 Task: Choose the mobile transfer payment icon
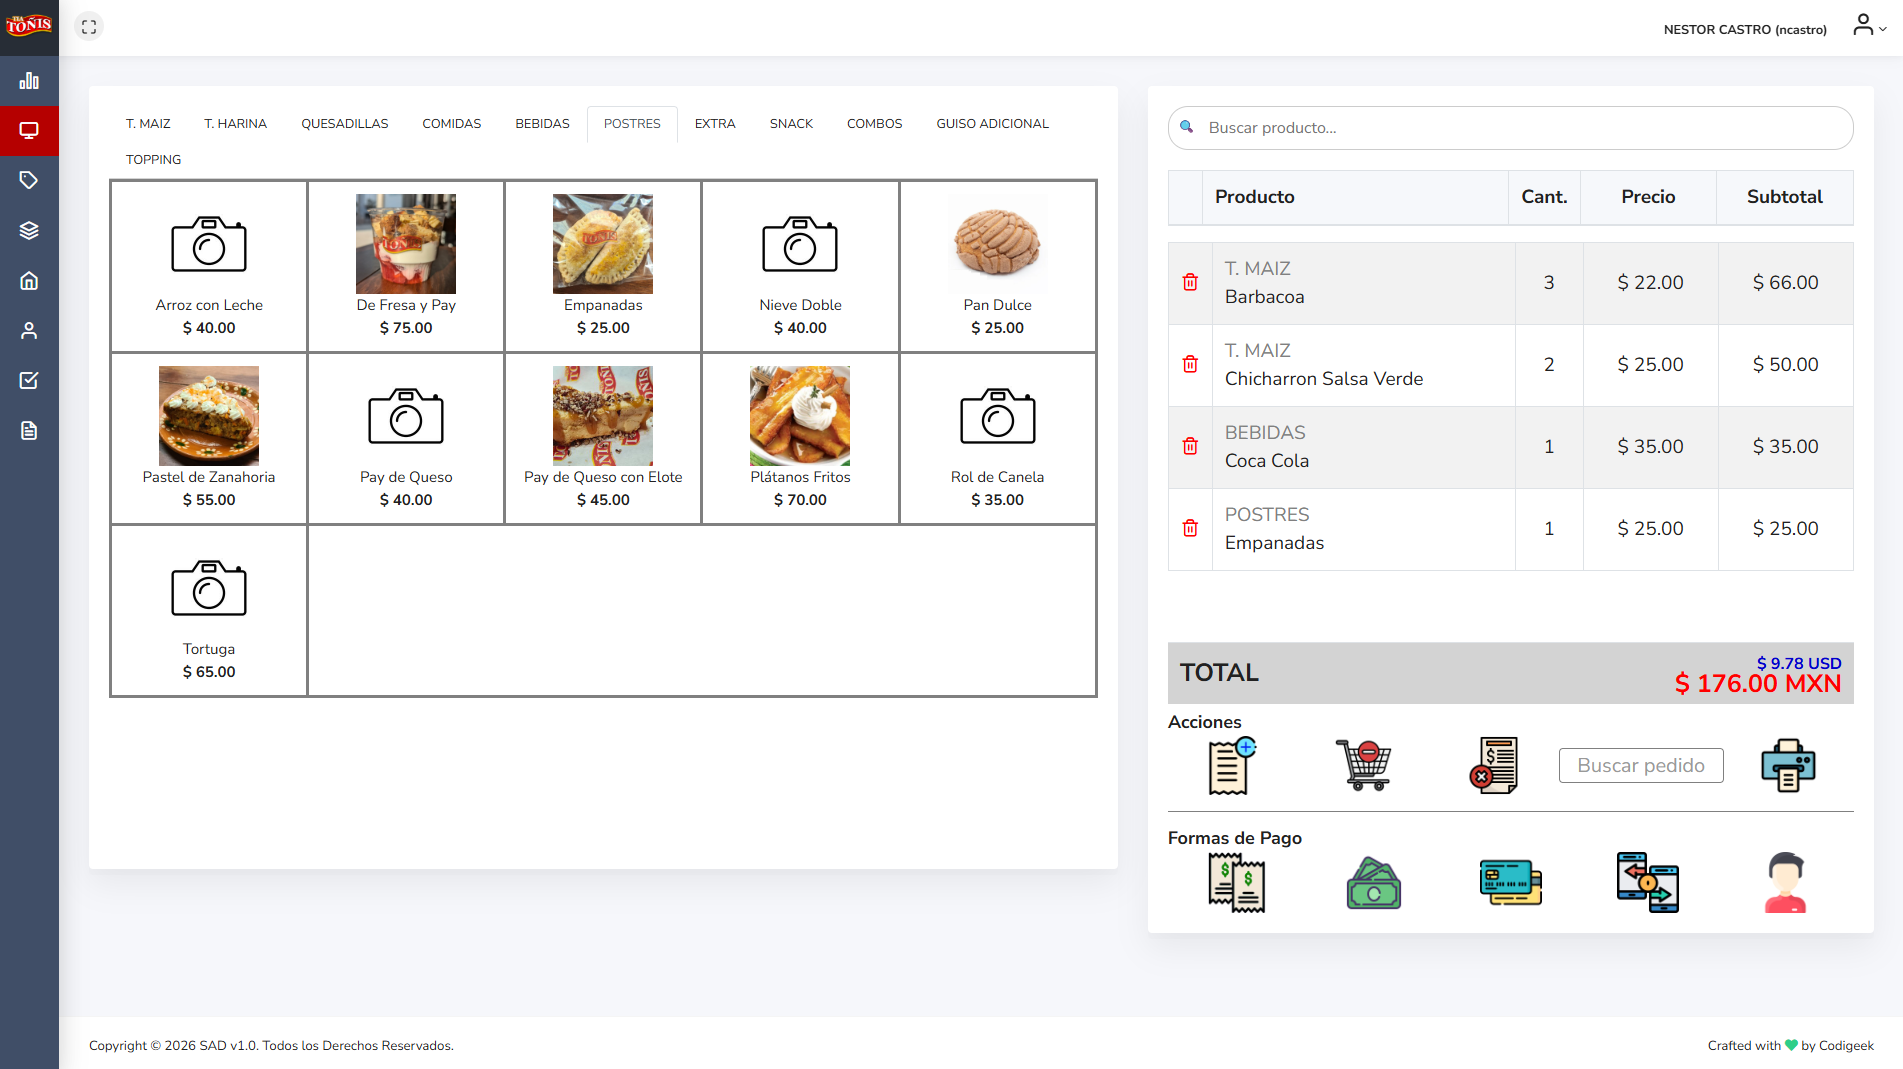[x=1648, y=883]
